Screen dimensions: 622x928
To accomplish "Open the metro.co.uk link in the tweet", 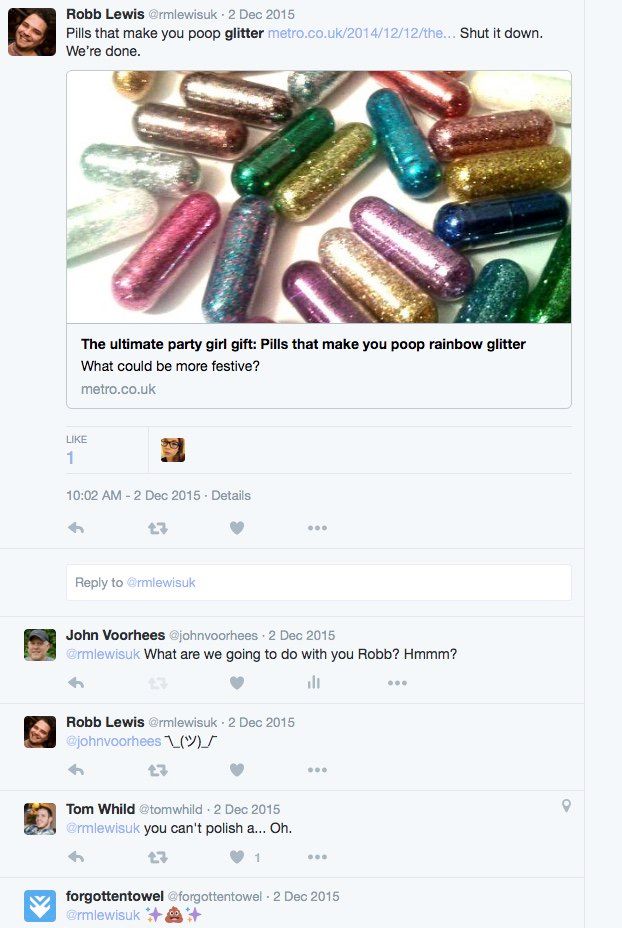I will pyautogui.click(x=362, y=33).
